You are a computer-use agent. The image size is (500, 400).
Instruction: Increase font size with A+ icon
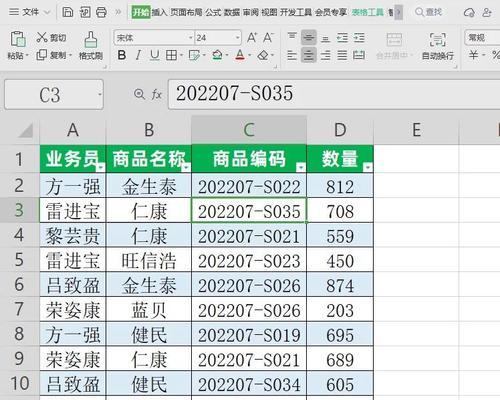(252, 37)
